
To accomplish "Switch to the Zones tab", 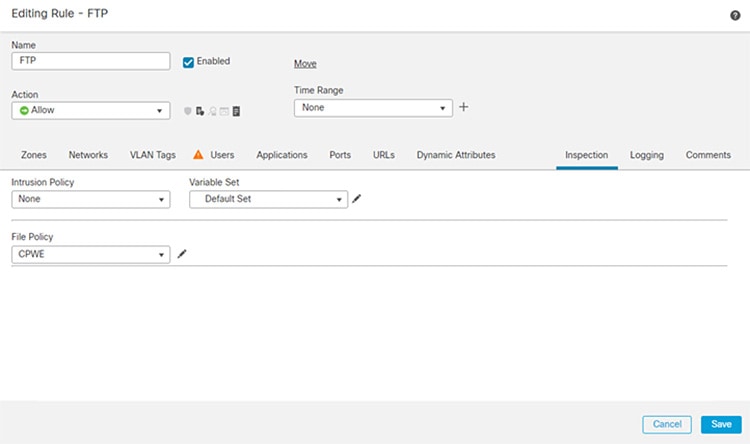I will 33,155.
